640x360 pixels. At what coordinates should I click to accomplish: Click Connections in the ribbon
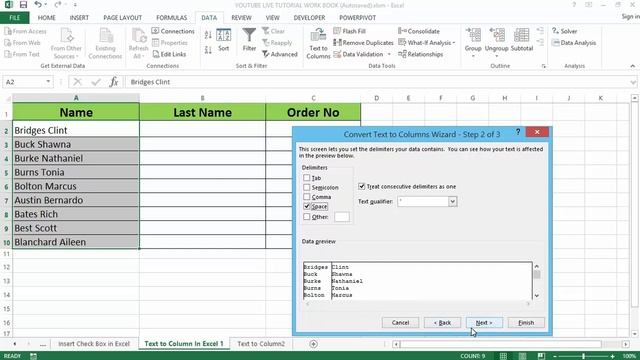173,31
